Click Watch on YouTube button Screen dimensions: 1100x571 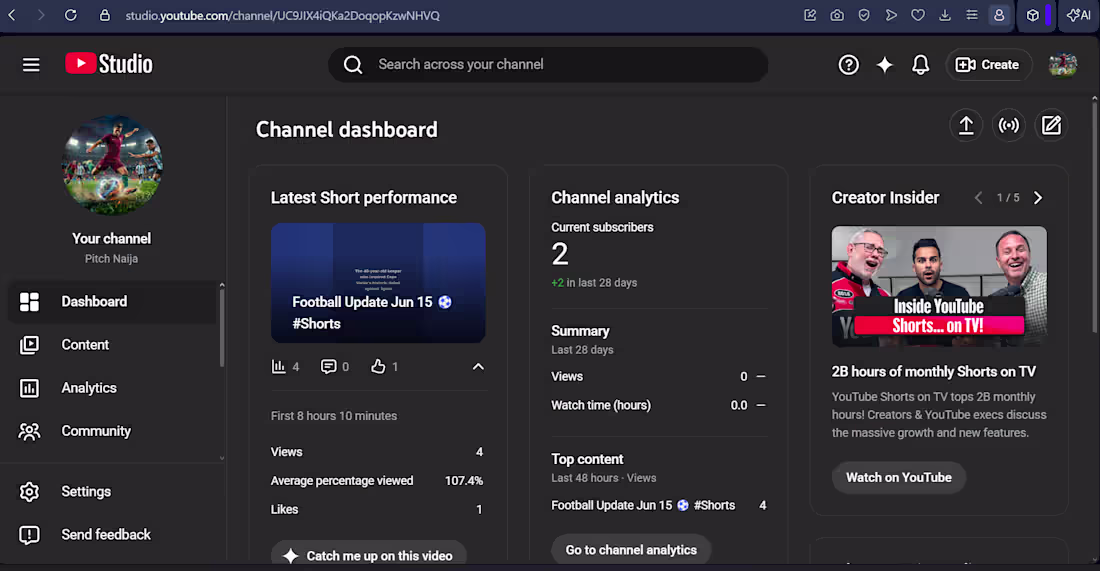coord(899,477)
